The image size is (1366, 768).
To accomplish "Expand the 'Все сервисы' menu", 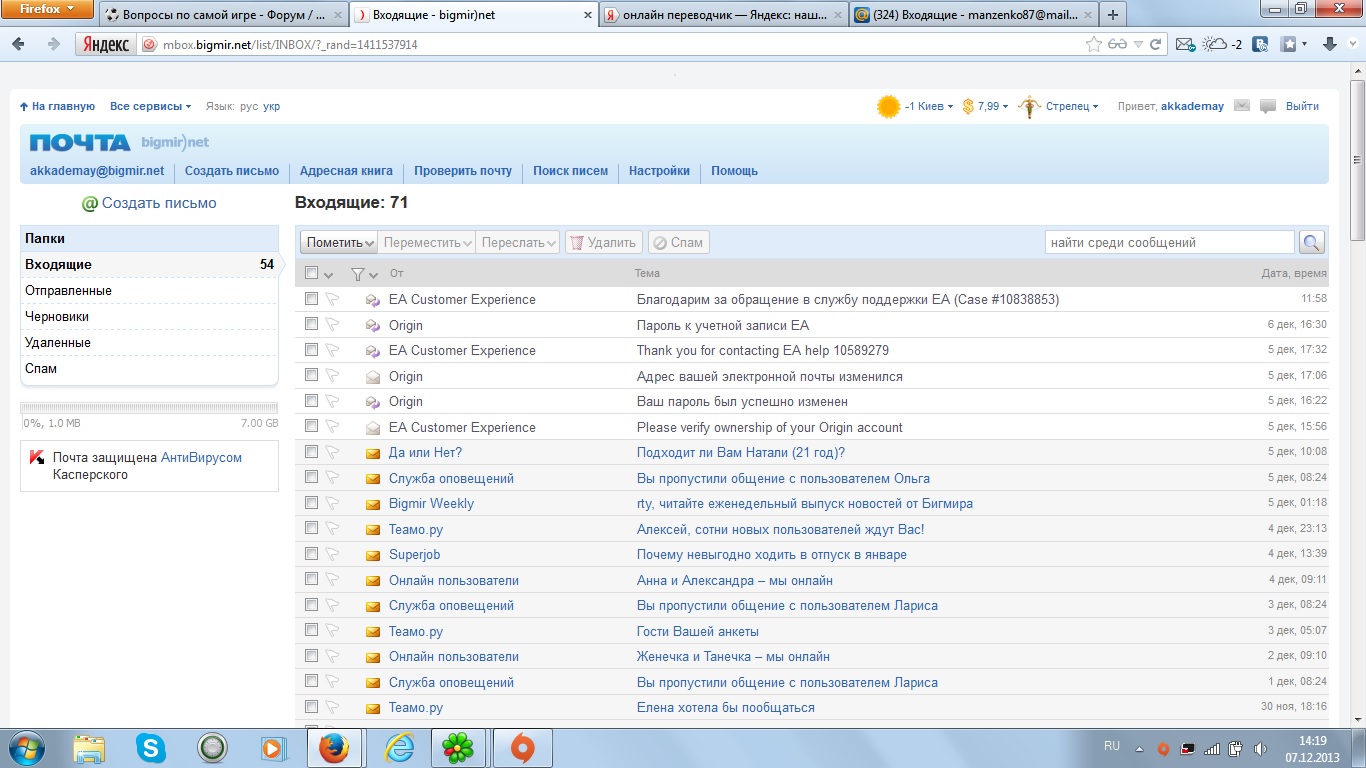I will click(151, 106).
